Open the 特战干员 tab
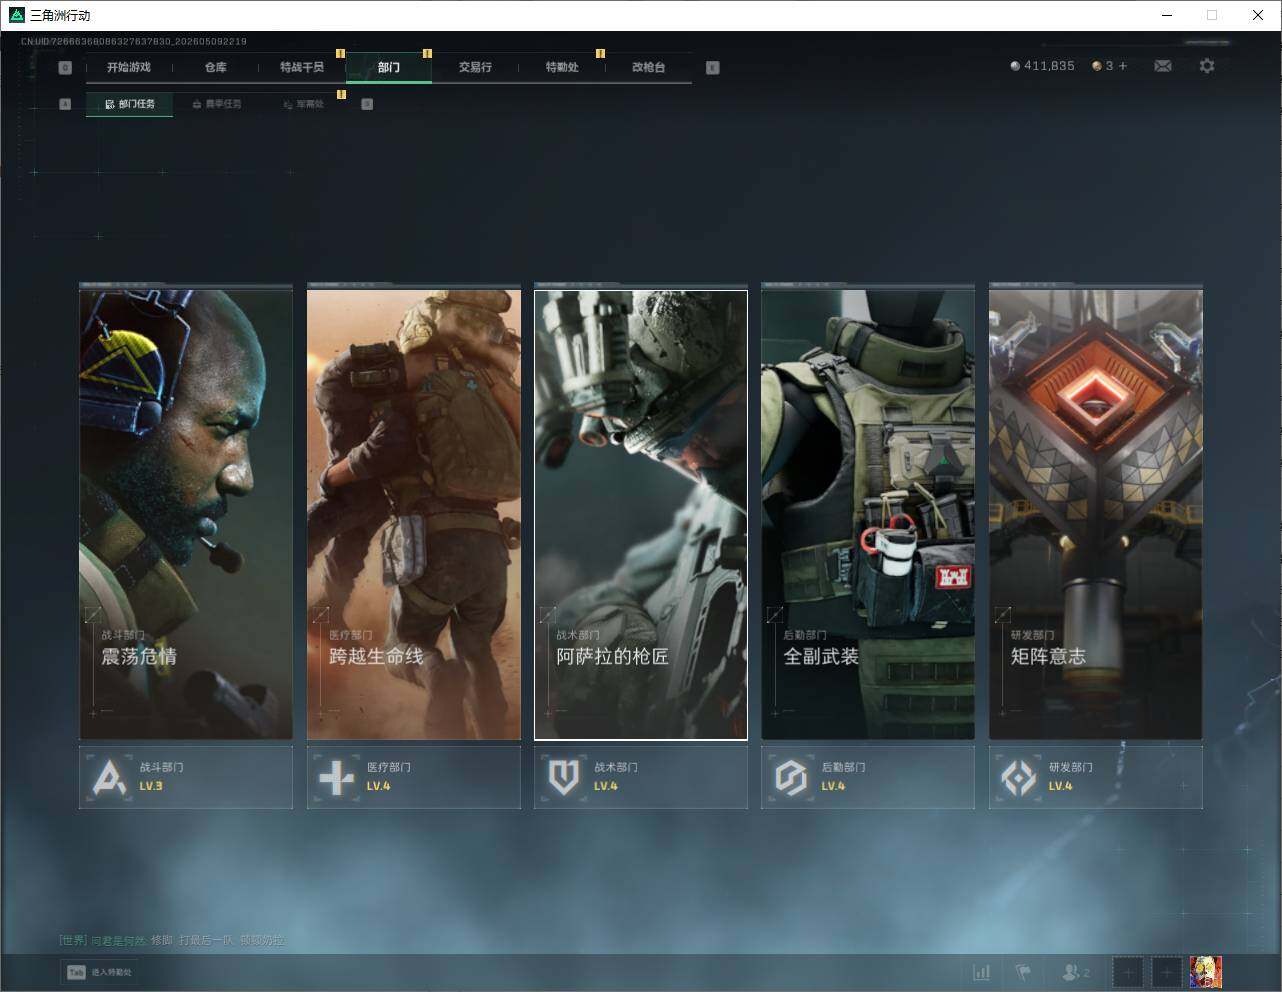The width and height of the screenshot is (1282, 992). click(302, 67)
